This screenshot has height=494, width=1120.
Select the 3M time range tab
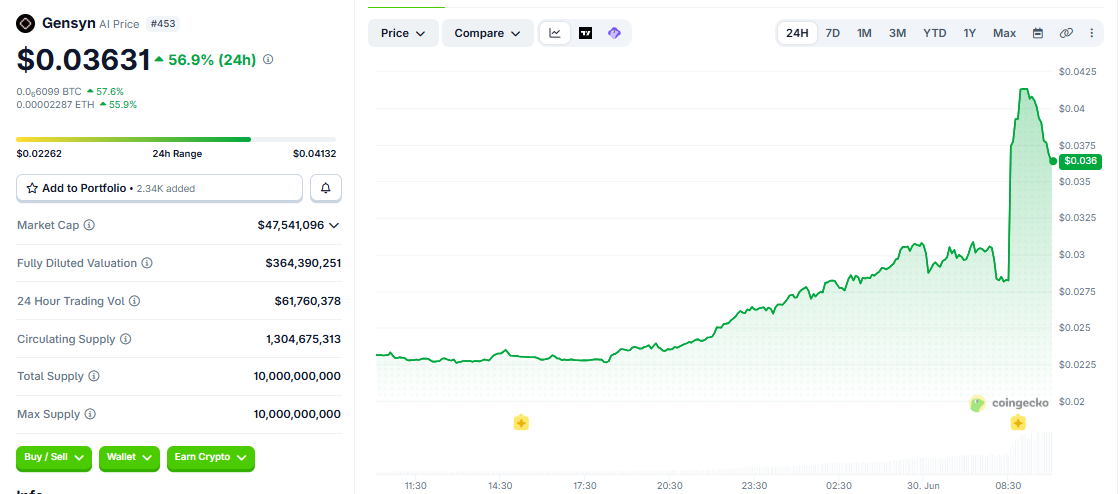[x=898, y=33]
